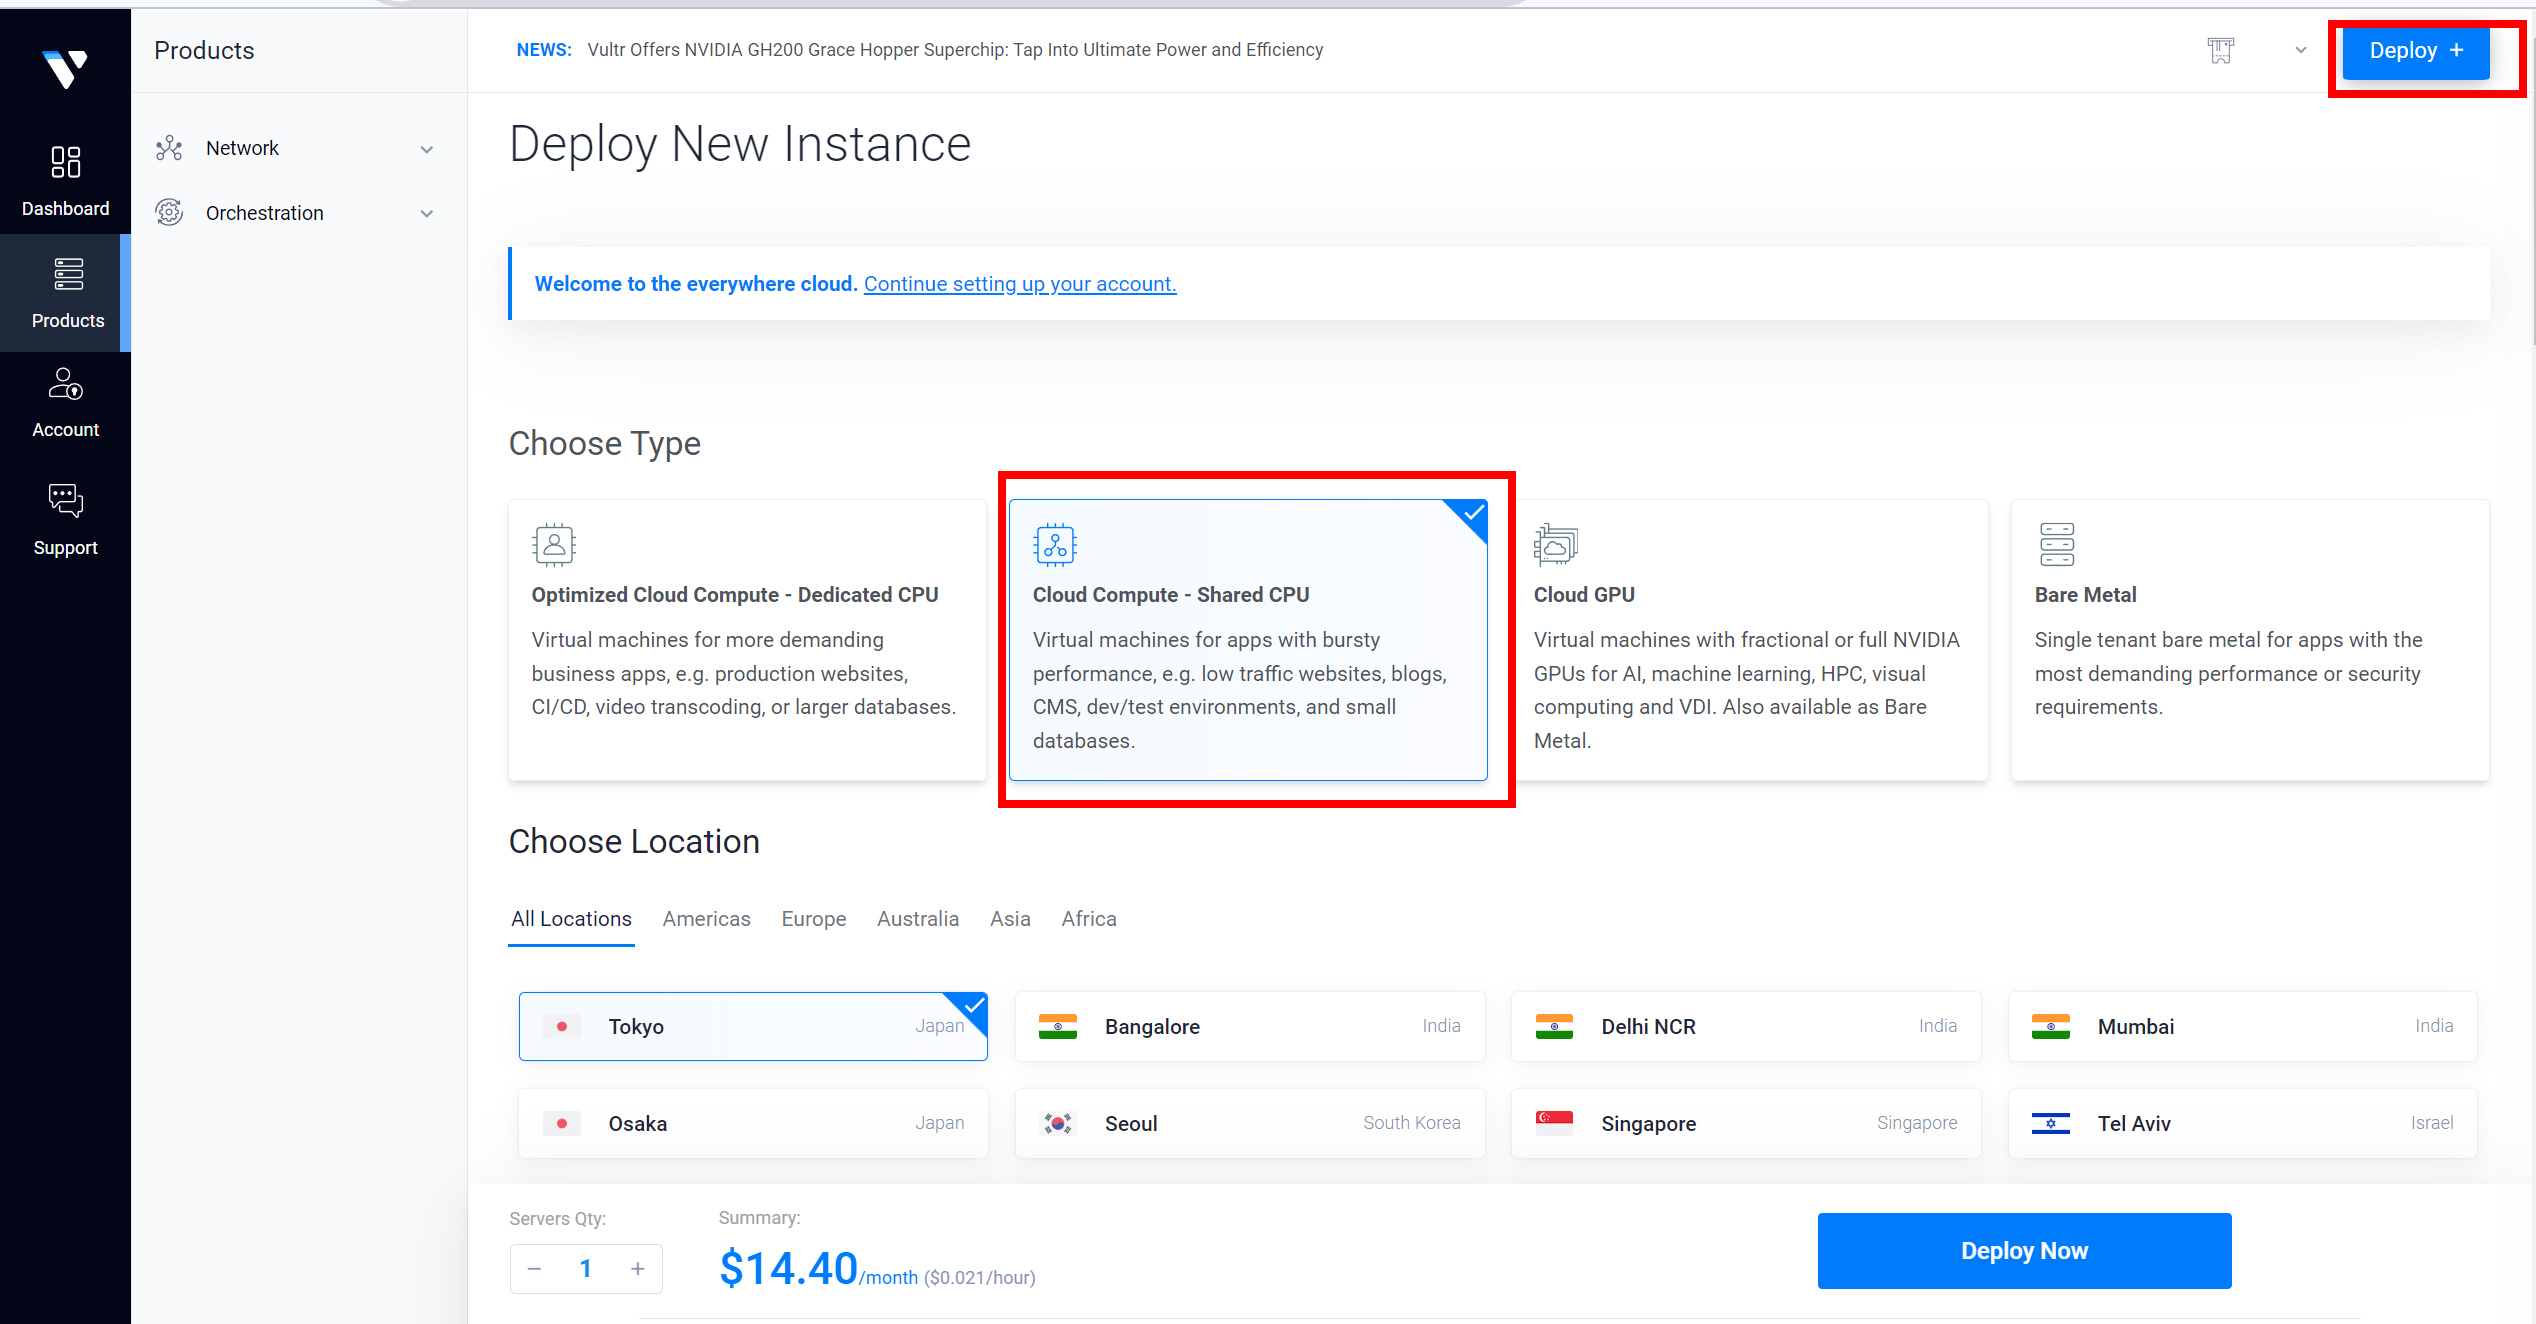This screenshot has width=2536, height=1324.
Task: Click the Orchestration gear icon
Action: click(x=169, y=213)
